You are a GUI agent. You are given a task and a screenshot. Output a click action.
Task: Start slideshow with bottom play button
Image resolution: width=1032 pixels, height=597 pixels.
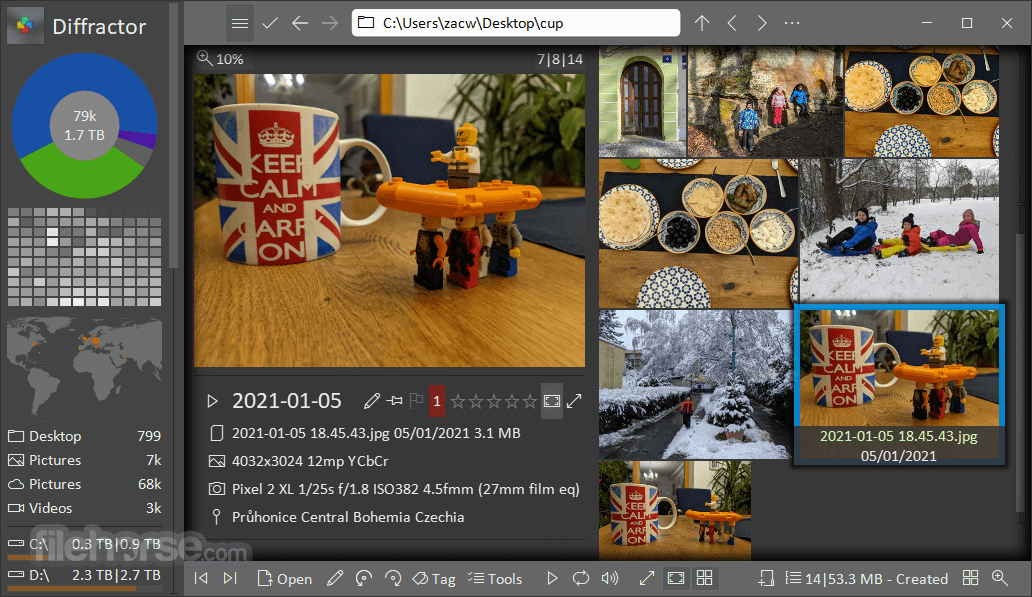point(552,579)
